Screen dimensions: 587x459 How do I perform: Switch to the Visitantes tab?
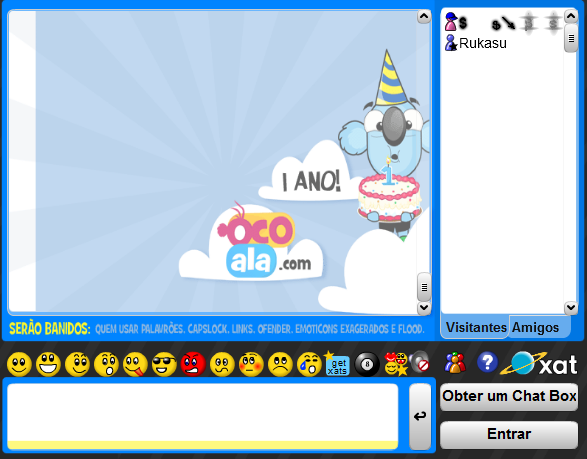click(x=476, y=327)
